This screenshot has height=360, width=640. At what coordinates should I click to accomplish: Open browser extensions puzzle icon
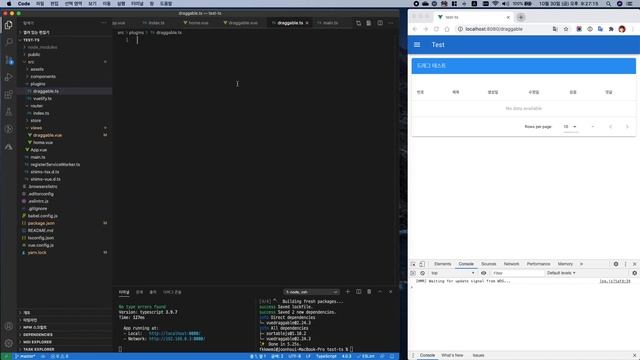pyautogui.click(x=611, y=29)
